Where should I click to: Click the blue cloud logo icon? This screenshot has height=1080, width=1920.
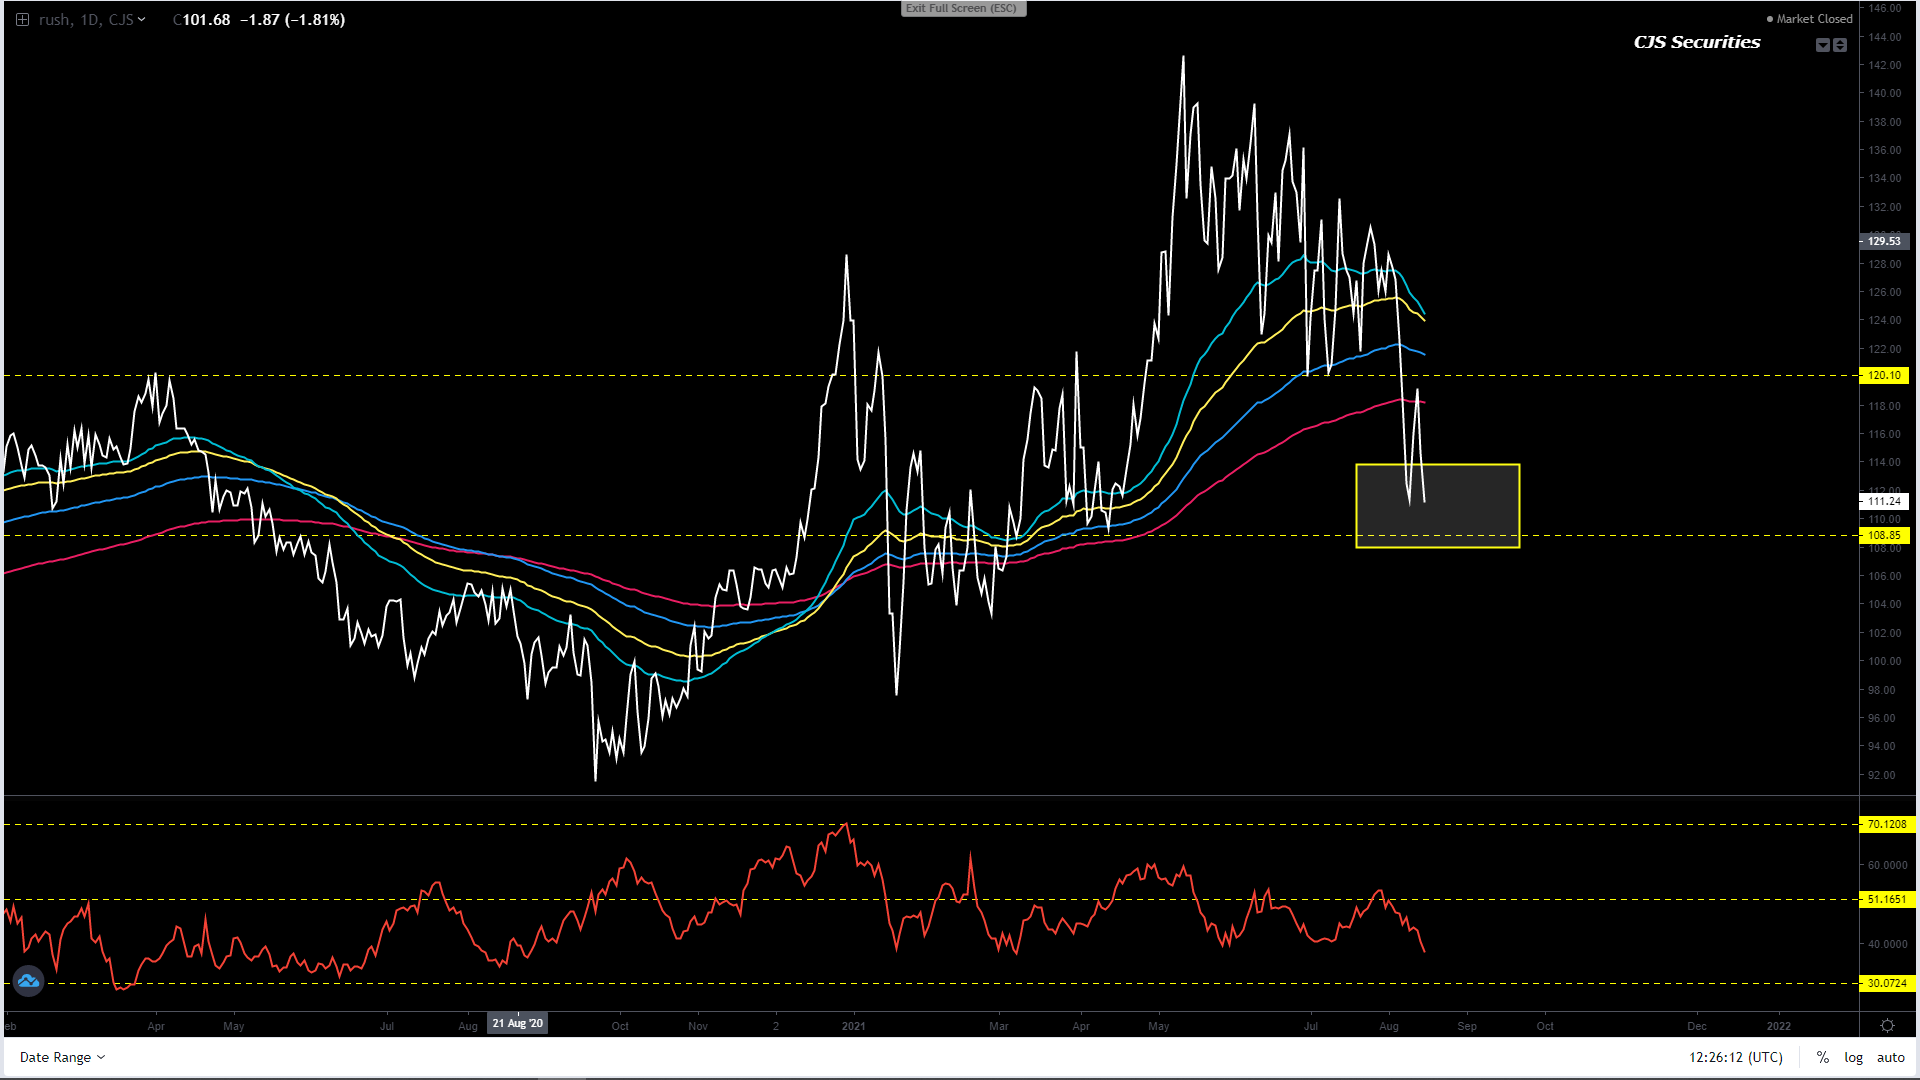click(x=28, y=981)
